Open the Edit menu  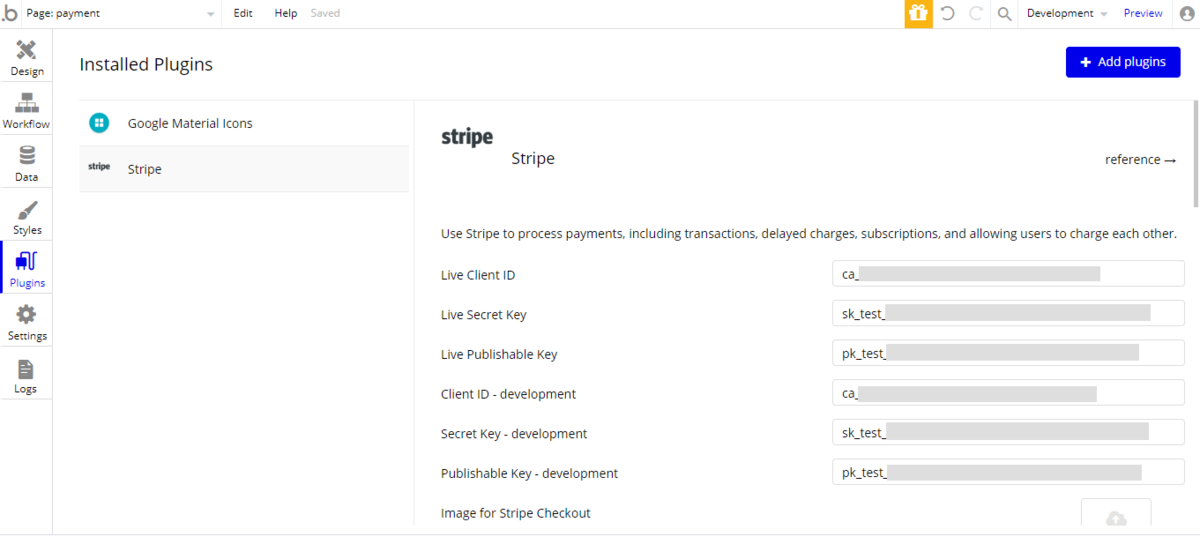click(x=243, y=13)
